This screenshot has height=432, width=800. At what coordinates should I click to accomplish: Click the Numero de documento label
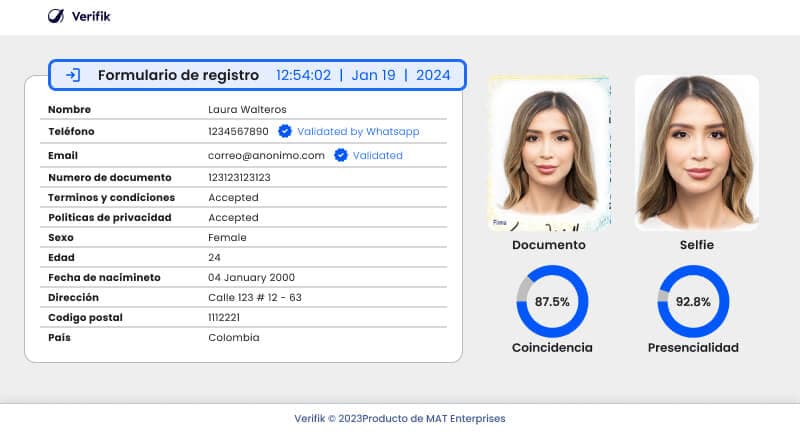tap(110, 177)
